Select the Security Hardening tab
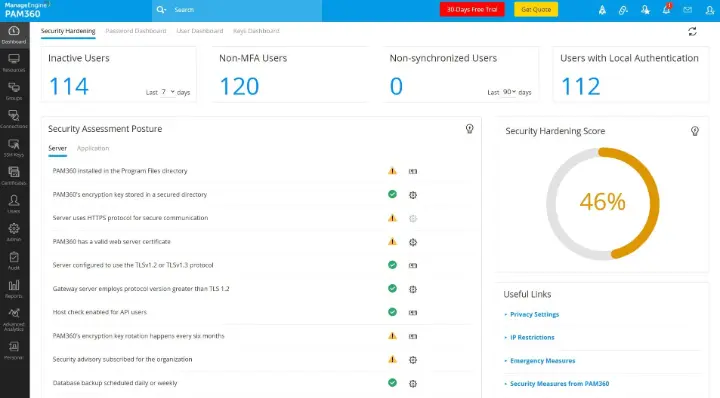 [68, 31]
